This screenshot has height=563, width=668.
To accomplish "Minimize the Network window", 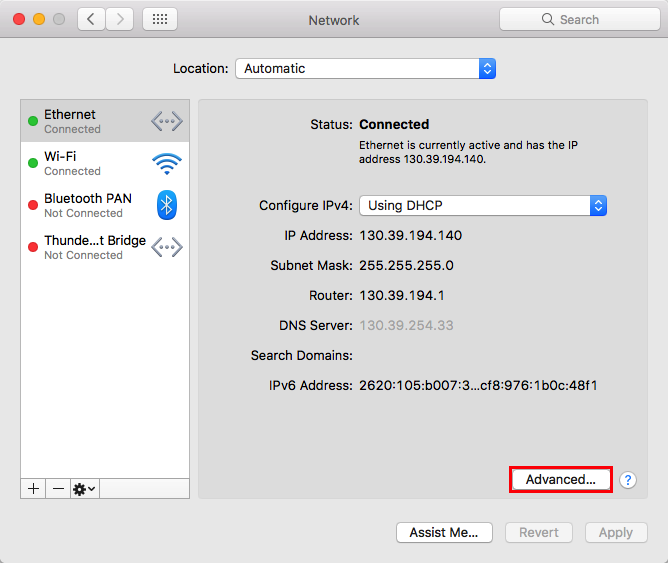I will click(x=39, y=19).
